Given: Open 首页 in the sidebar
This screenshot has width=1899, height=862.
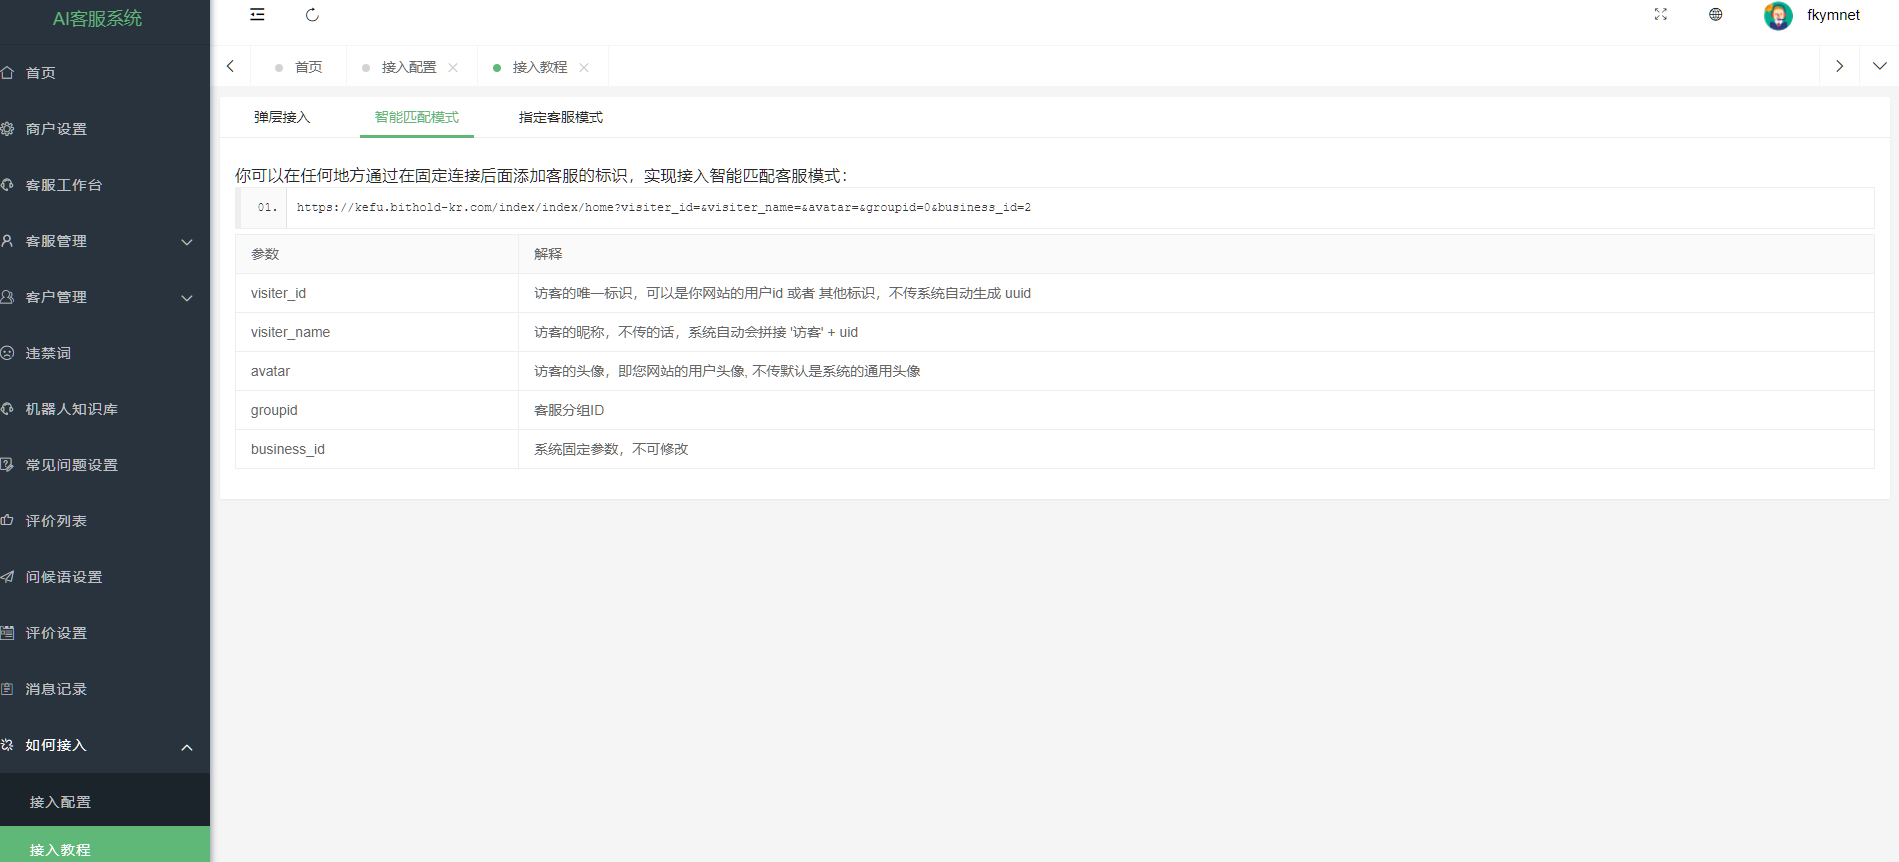Looking at the screenshot, I should (105, 73).
